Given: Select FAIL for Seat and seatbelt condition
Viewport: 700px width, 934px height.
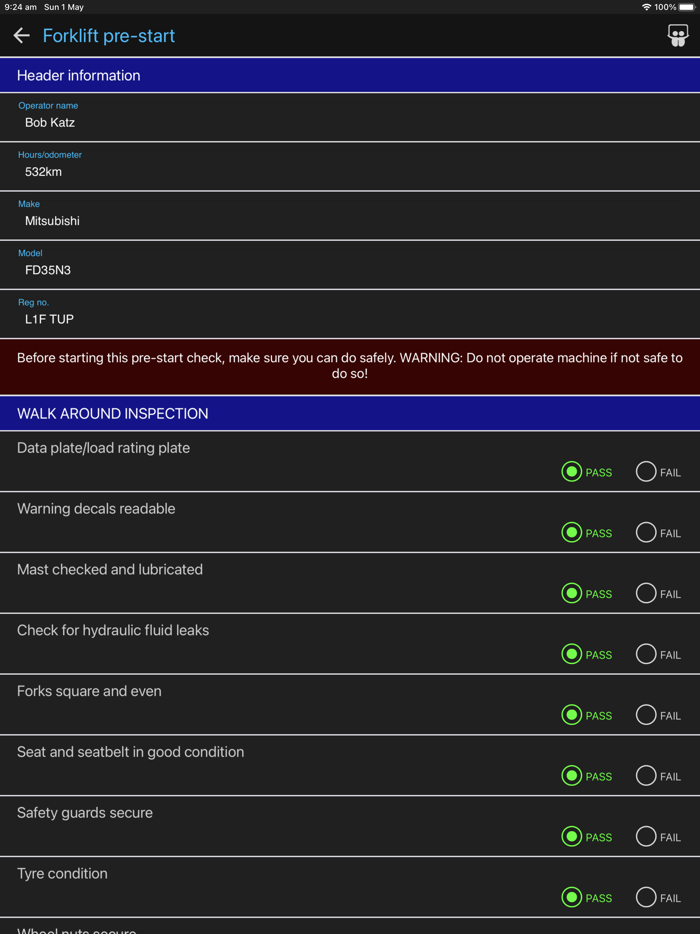Looking at the screenshot, I should pyautogui.click(x=646, y=776).
